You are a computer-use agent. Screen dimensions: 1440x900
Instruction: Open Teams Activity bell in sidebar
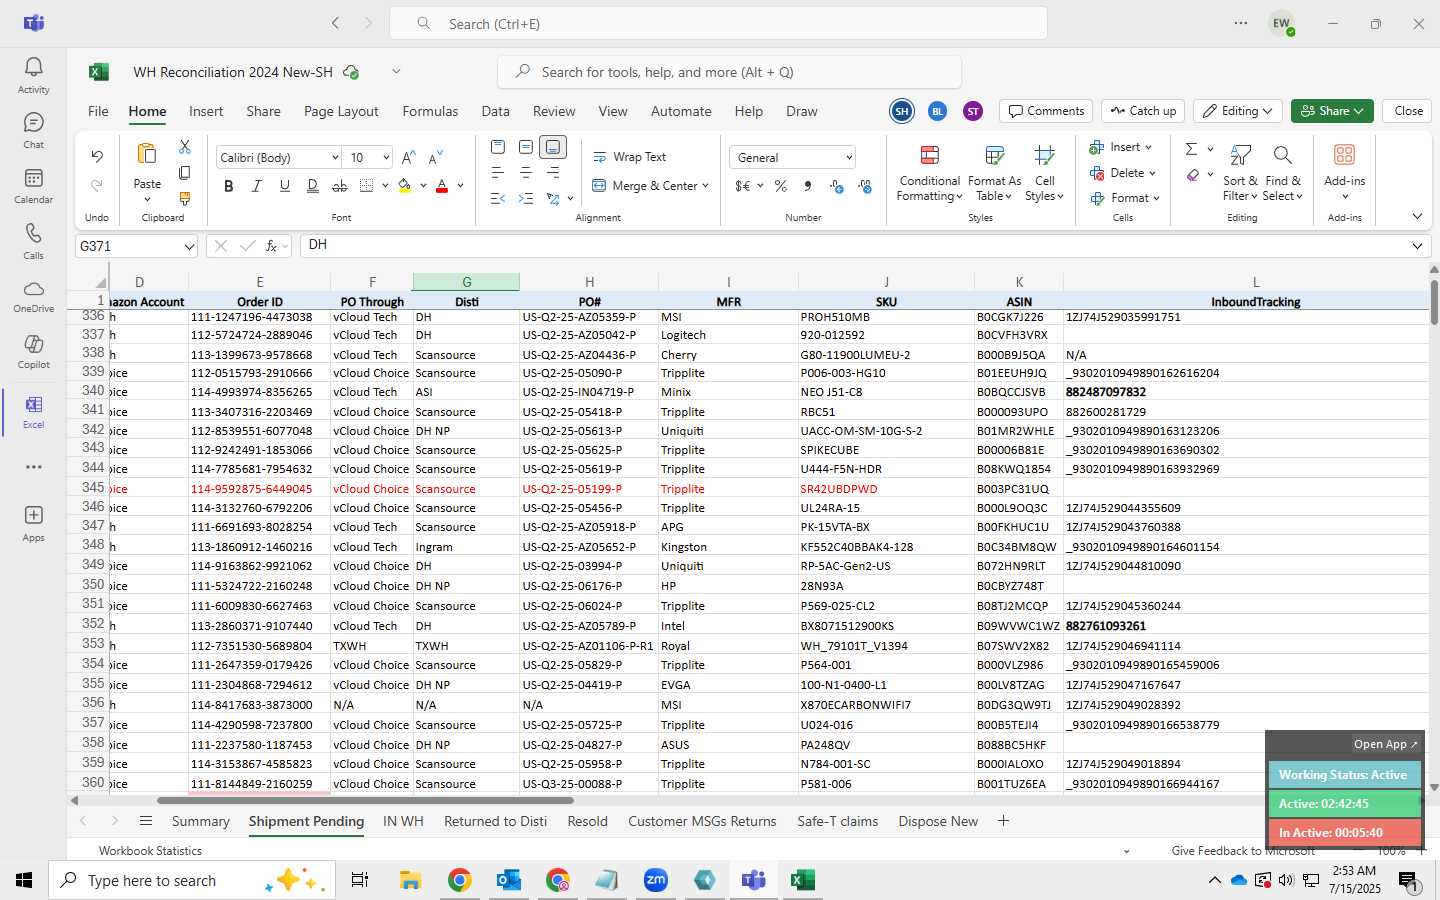[33, 74]
